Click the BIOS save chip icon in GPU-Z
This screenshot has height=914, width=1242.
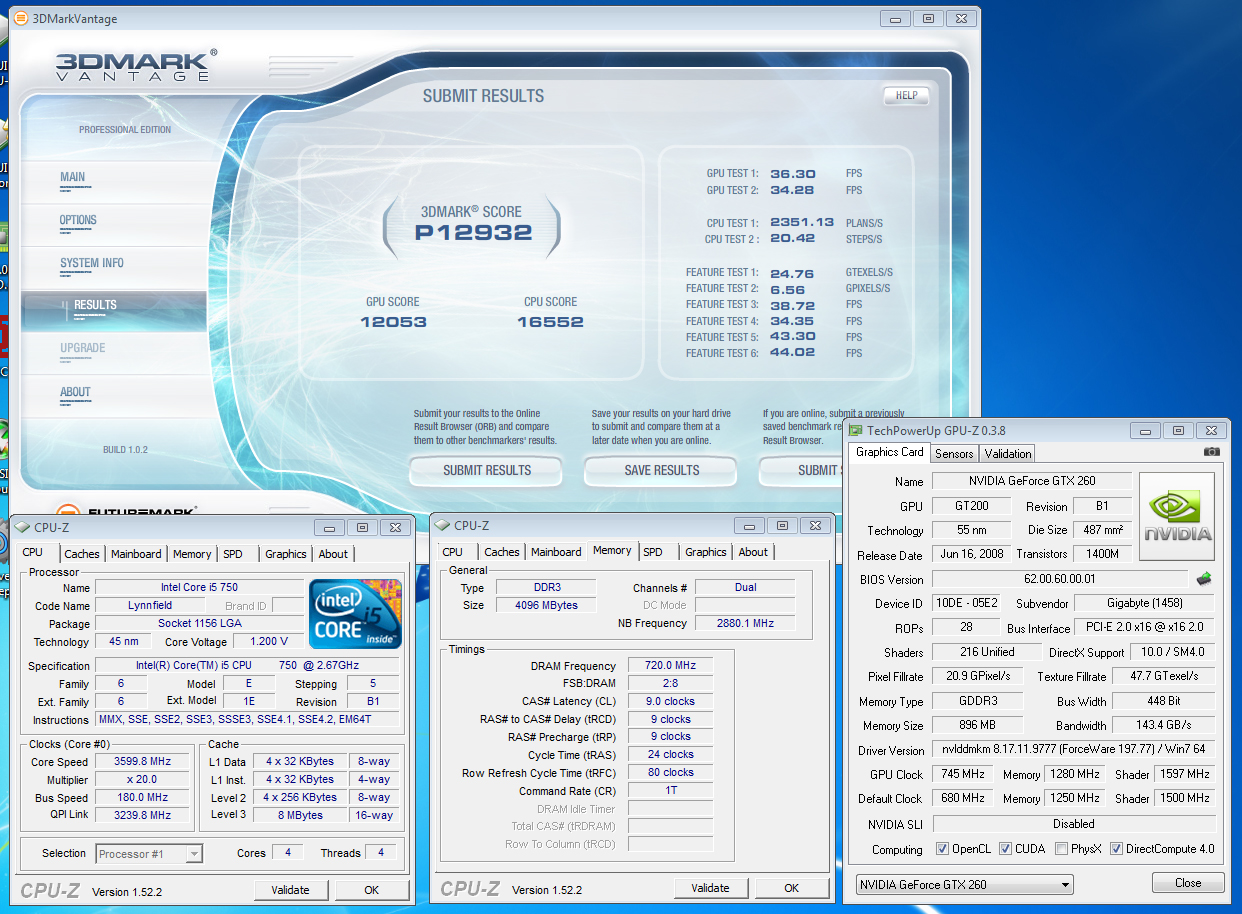coord(1204,579)
